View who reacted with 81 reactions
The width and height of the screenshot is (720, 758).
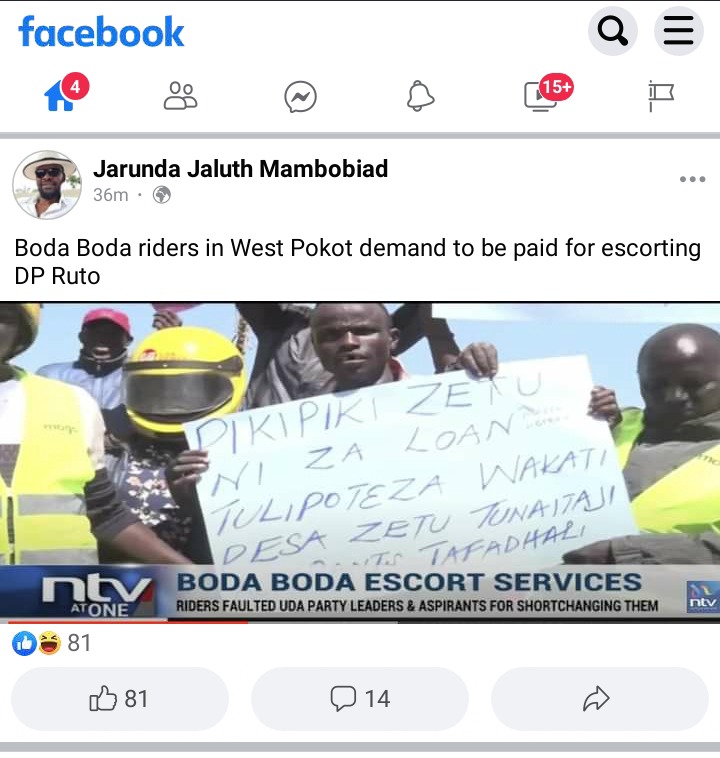click(52, 643)
